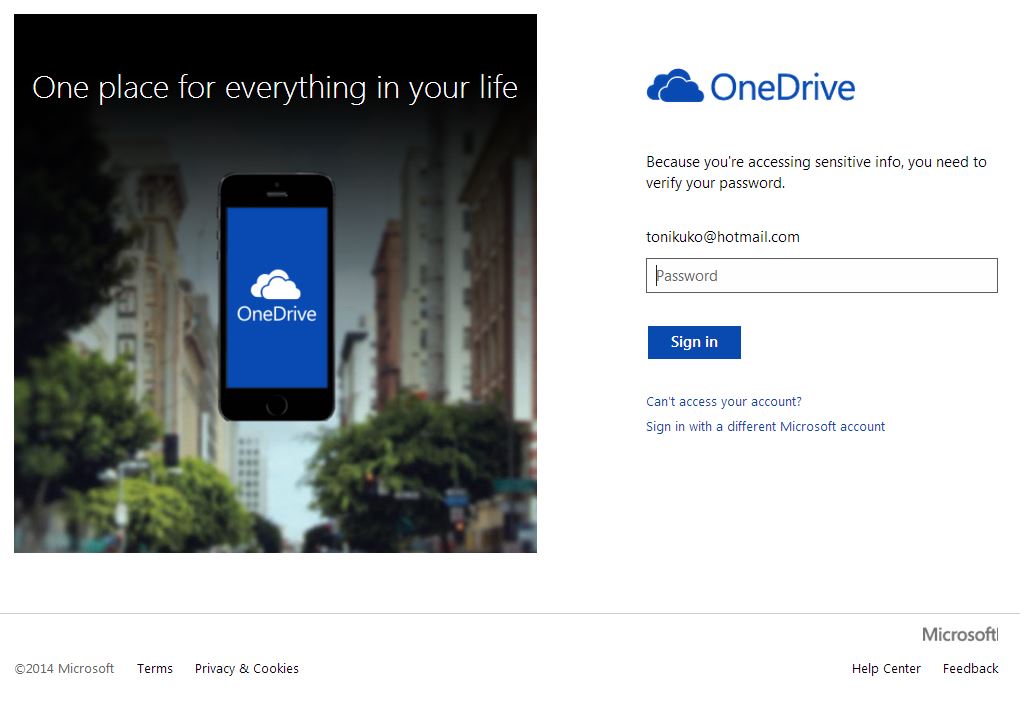Click the gray Microsoft logo in the footer

pyautogui.click(x=959, y=635)
